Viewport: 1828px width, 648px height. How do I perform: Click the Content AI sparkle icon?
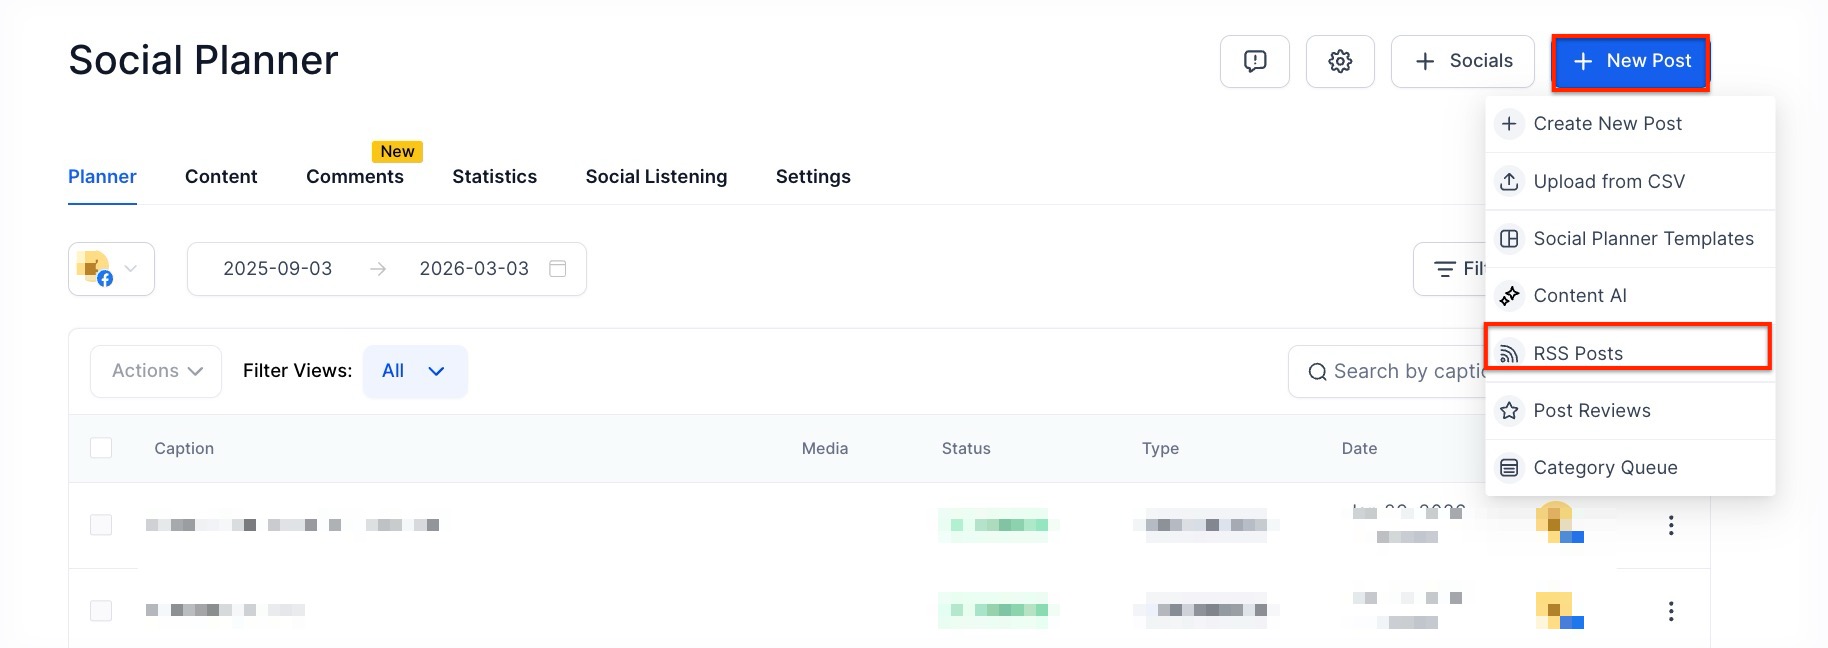coord(1509,296)
